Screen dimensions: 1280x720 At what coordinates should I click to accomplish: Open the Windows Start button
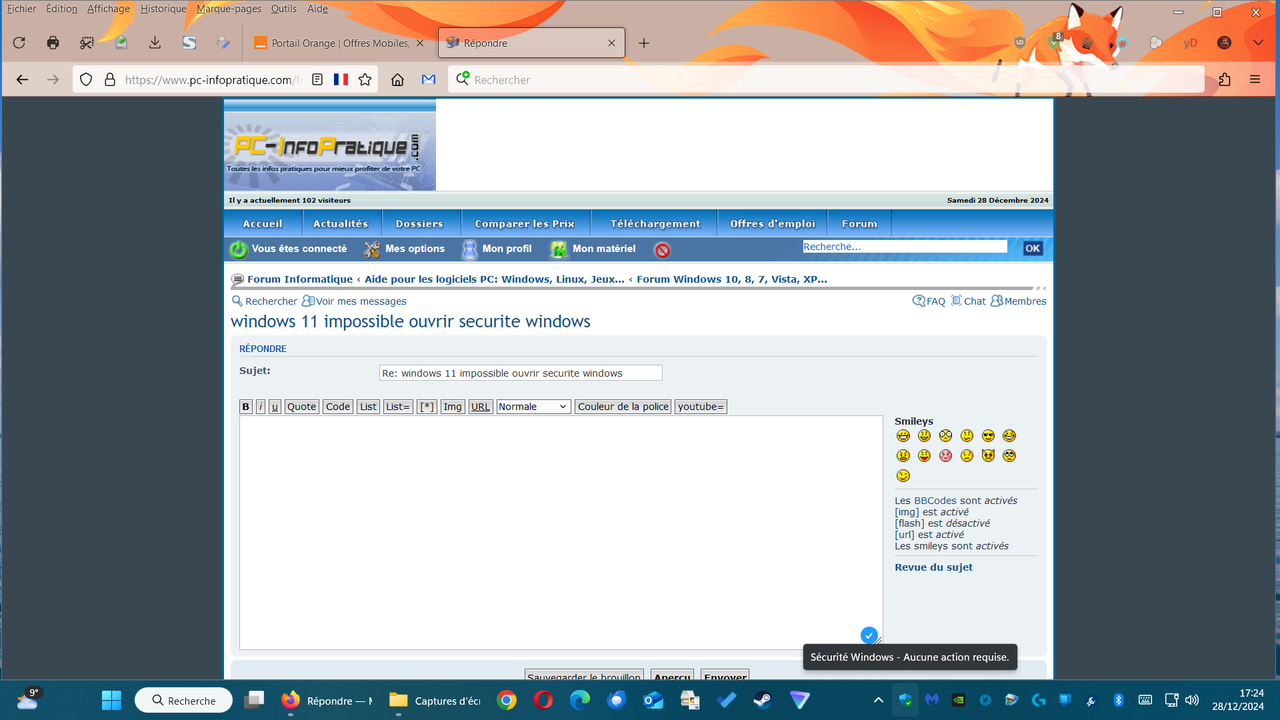coord(111,700)
